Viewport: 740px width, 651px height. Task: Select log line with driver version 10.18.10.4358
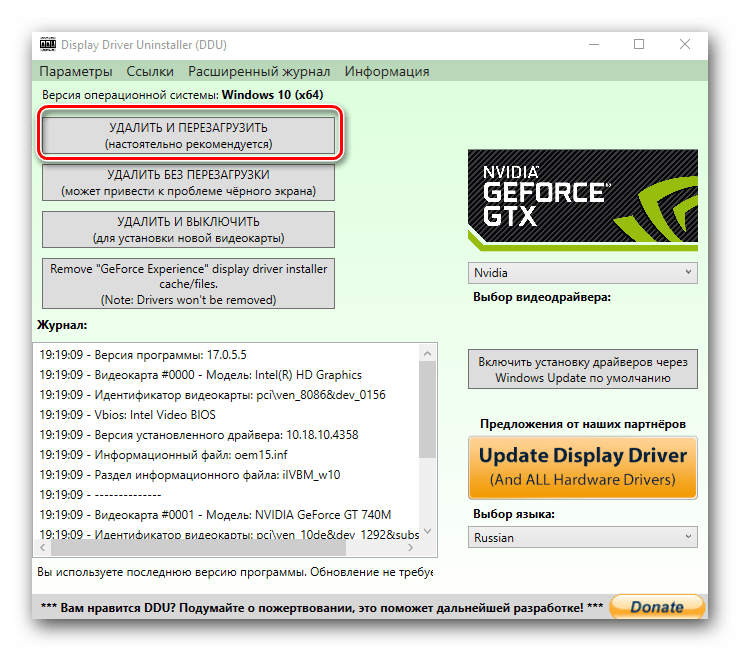click(199, 434)
